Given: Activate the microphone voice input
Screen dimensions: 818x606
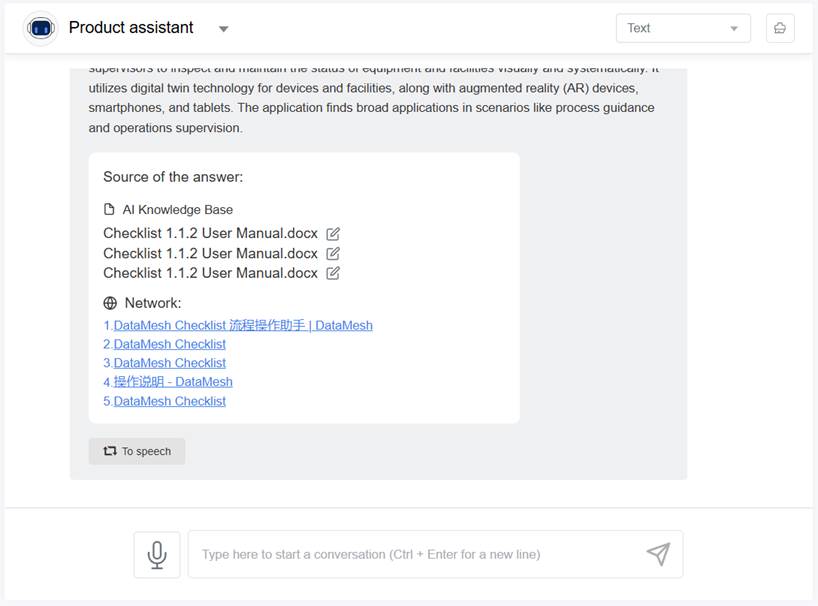Looking at the screenshot, I should pyautogui.click(x=157, y=554).
